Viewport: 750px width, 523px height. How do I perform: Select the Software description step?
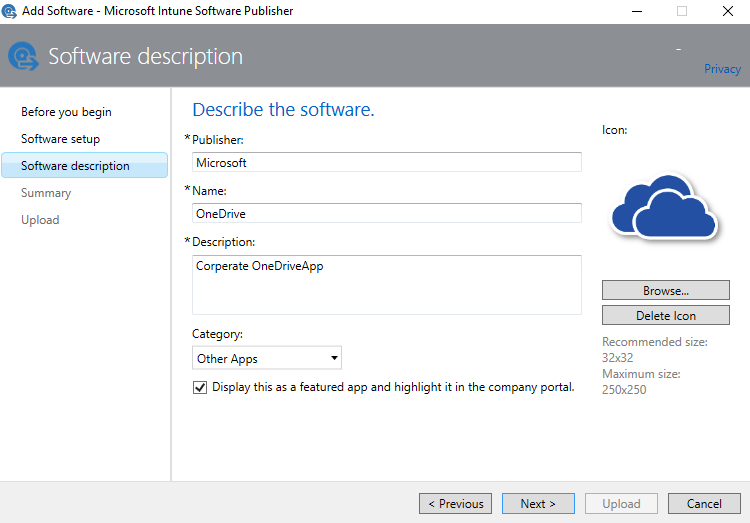85,166
